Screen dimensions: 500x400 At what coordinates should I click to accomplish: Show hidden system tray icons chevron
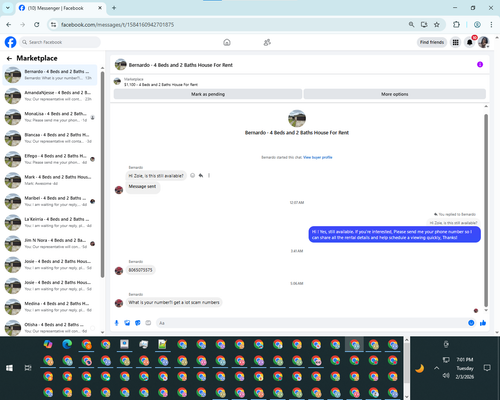pyautogui.click(x=436, y=368)
